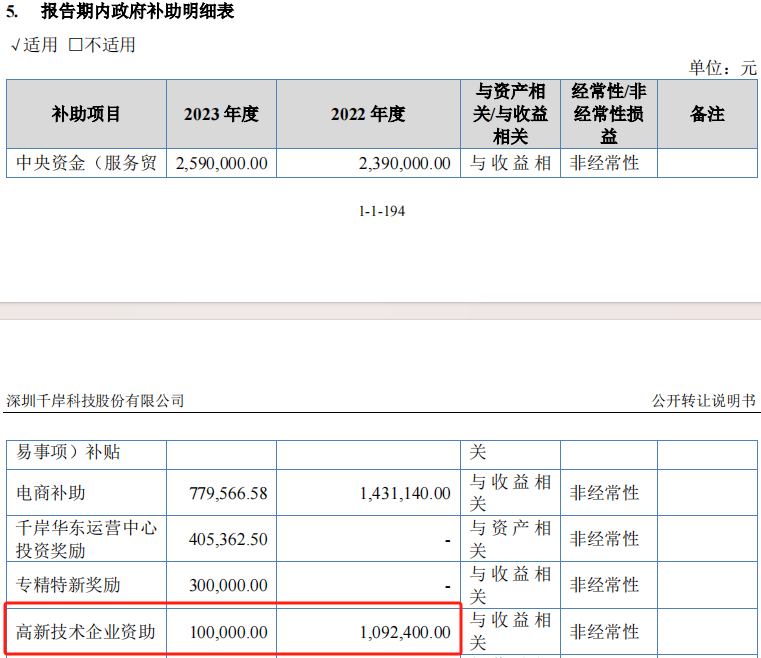The width and height of the screenshot is (761, 658).
Task: Click the 补助项目 column header
Action: 86,115
